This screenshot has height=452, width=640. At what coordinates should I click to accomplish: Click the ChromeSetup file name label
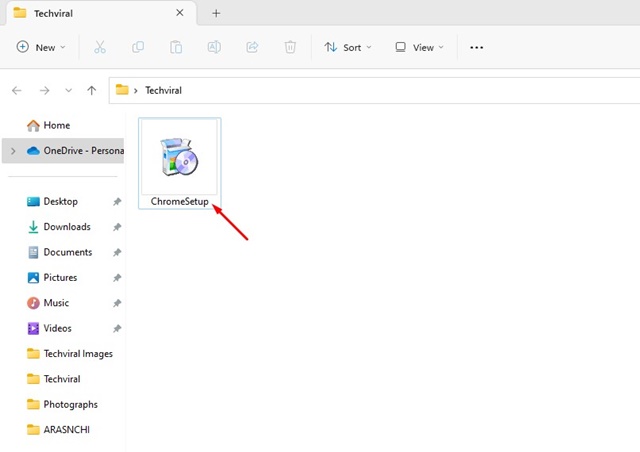click(x=180, y=201)
